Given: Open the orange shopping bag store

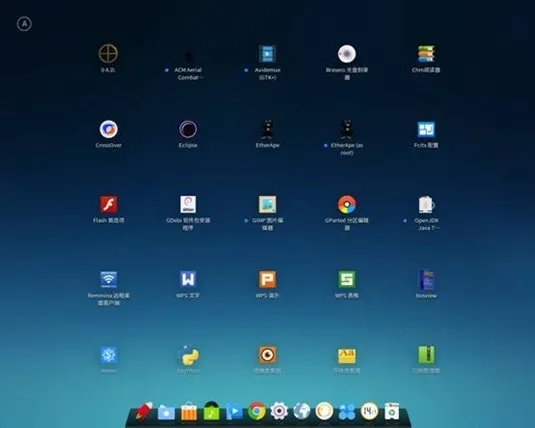Looking at the screenshot, I should 189,411.
